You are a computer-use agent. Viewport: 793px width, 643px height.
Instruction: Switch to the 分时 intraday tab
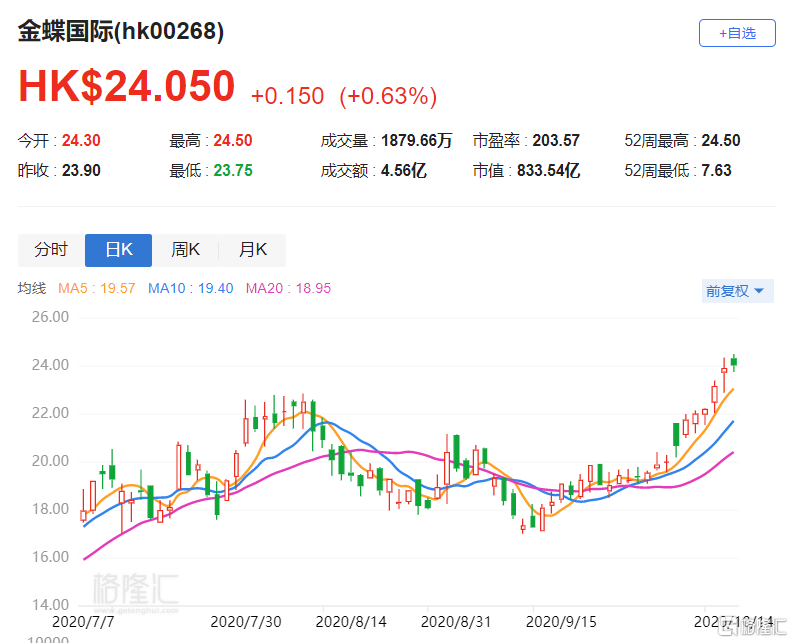(x=51, y=250)
